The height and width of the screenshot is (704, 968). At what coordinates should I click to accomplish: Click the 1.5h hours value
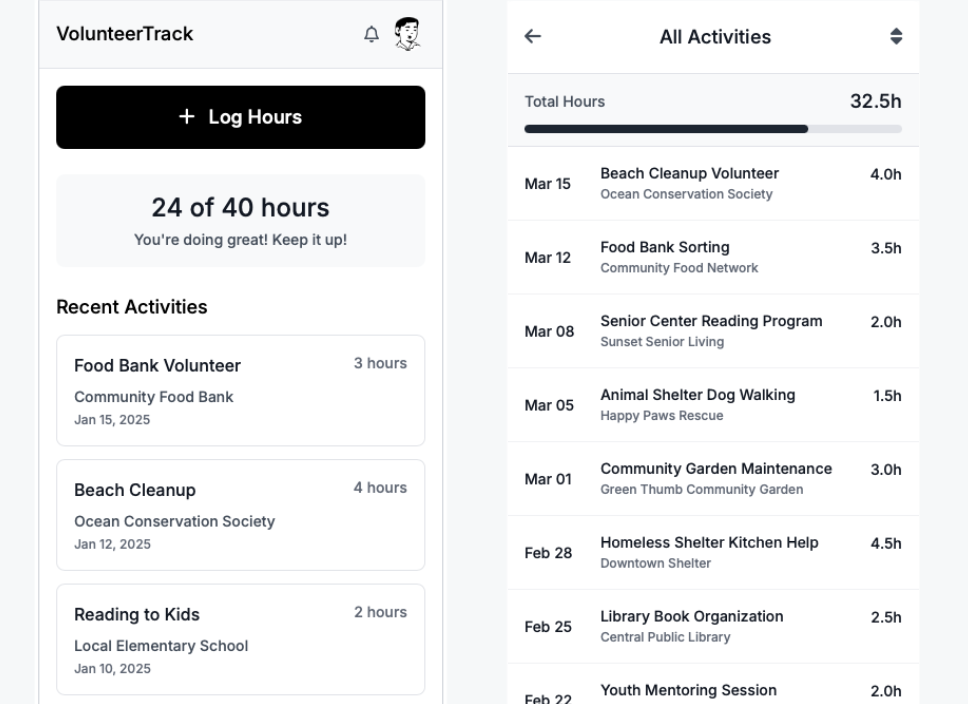coord(887,396)
